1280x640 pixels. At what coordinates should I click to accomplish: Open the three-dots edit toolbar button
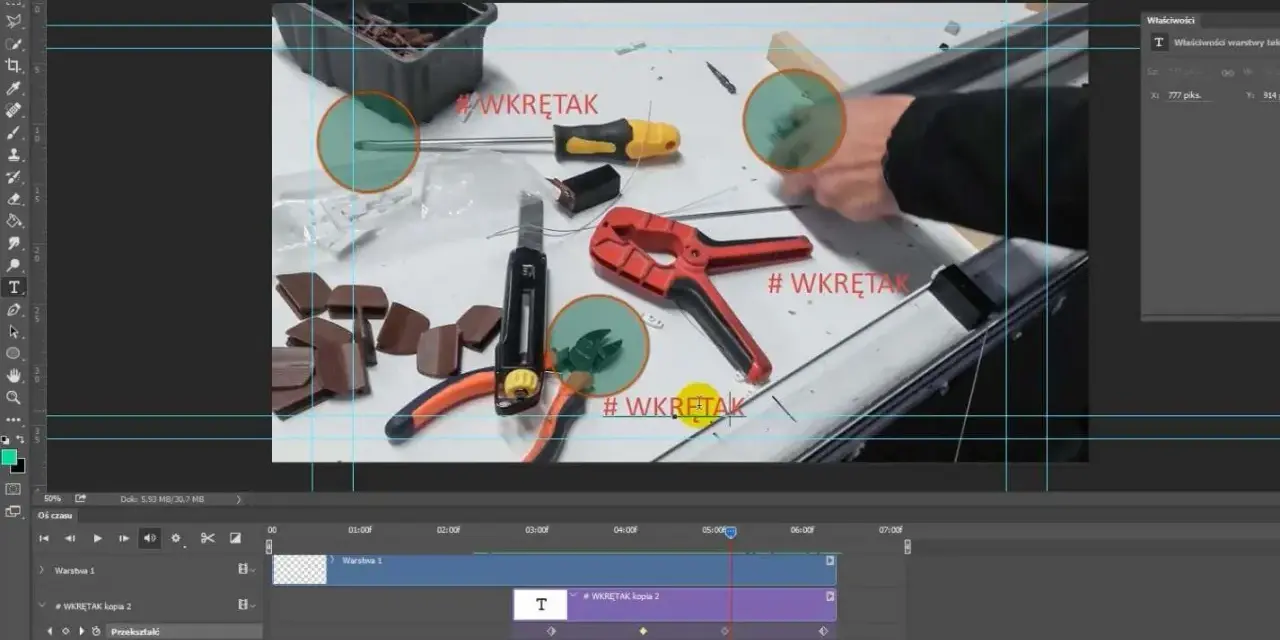click(14, 419)
